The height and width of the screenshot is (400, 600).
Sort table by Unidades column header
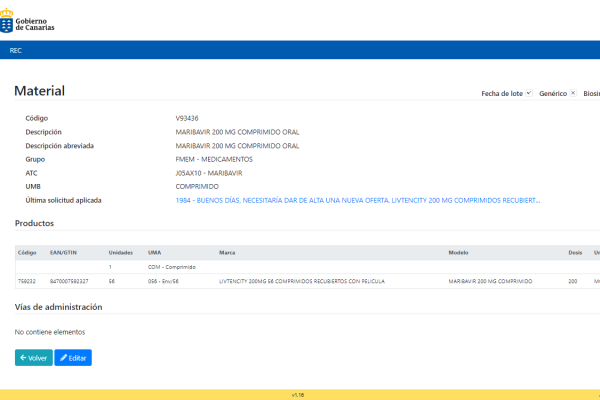click(x=120, y=252)
